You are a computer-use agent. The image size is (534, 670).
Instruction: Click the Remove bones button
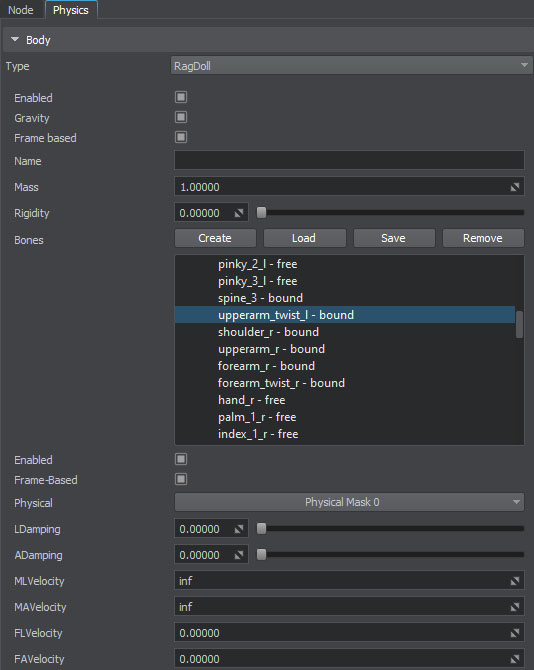483,238
